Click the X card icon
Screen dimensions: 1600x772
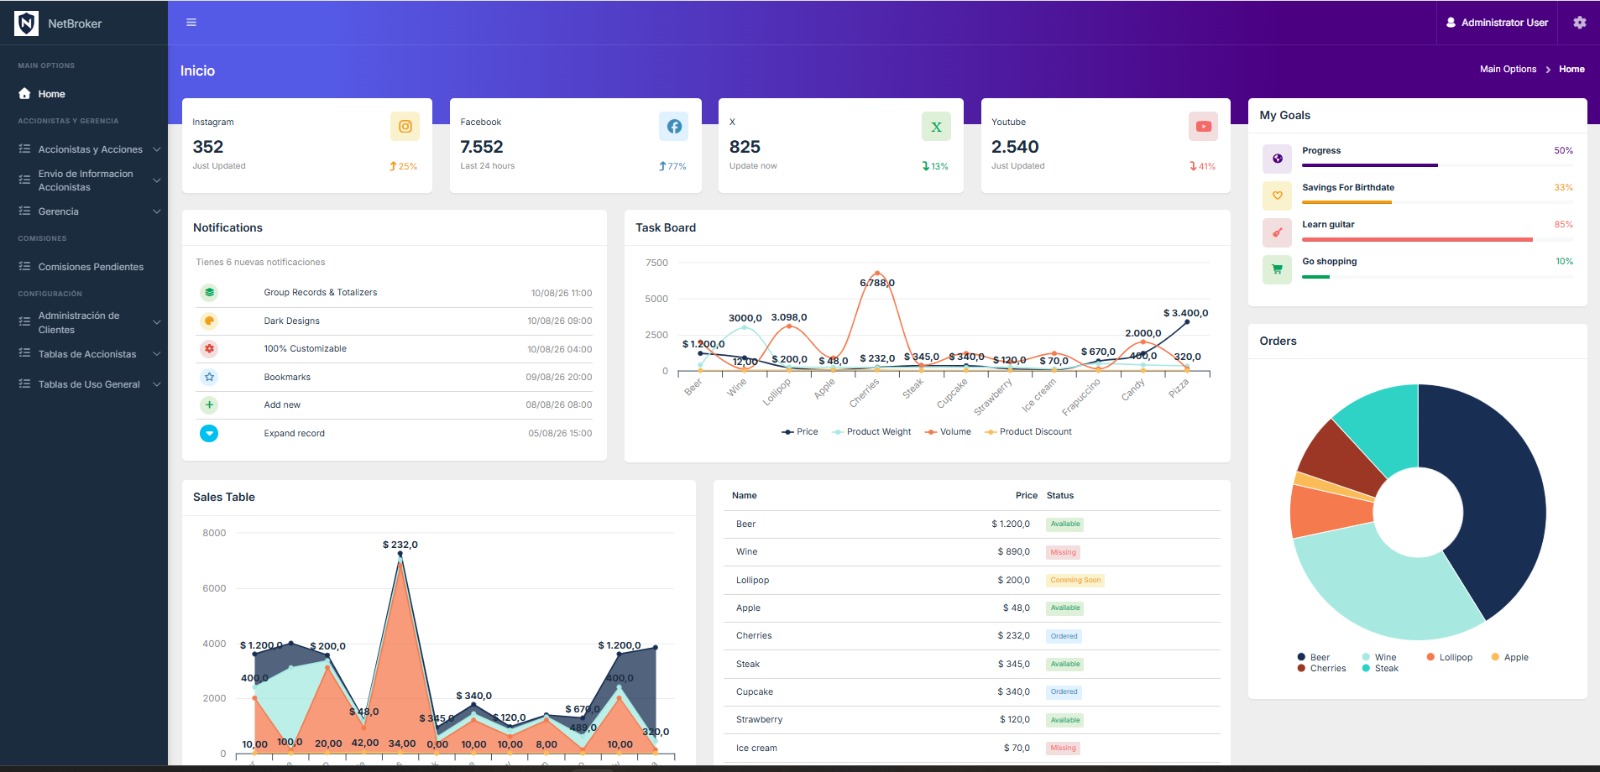point(936,127)
